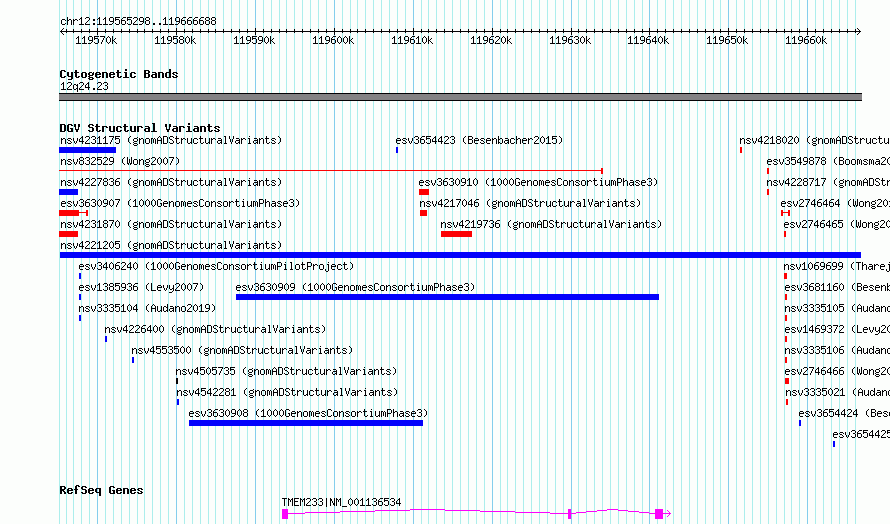Click esv1385936 Levy2007 label
This screenshot has height=524, width=890.
(141, 287)
